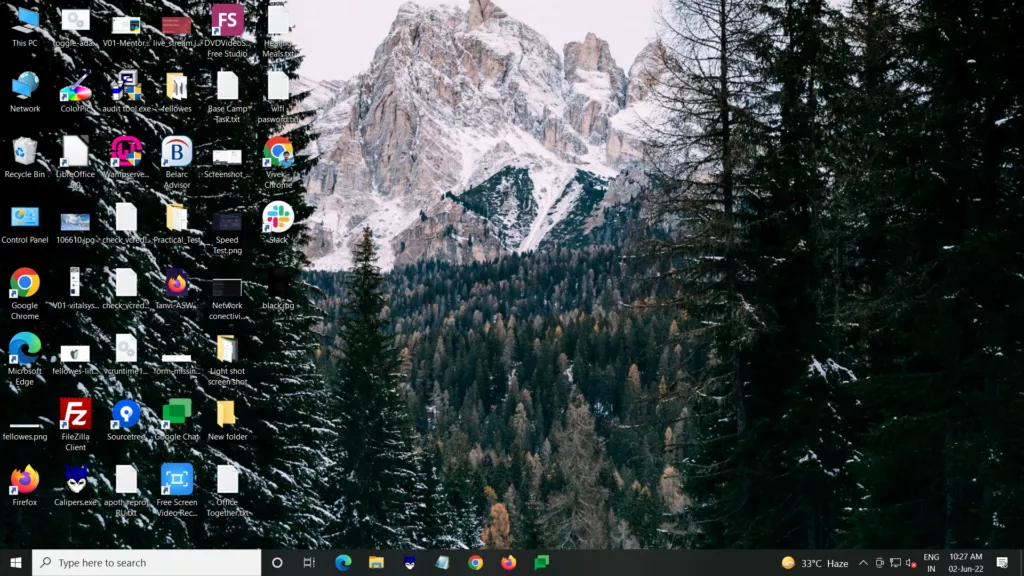The height and width of the screenshot is (576, 1024).
Task: Select the Wampserver desktop icon
Action: pyautogui.click(x=126, y=152)
